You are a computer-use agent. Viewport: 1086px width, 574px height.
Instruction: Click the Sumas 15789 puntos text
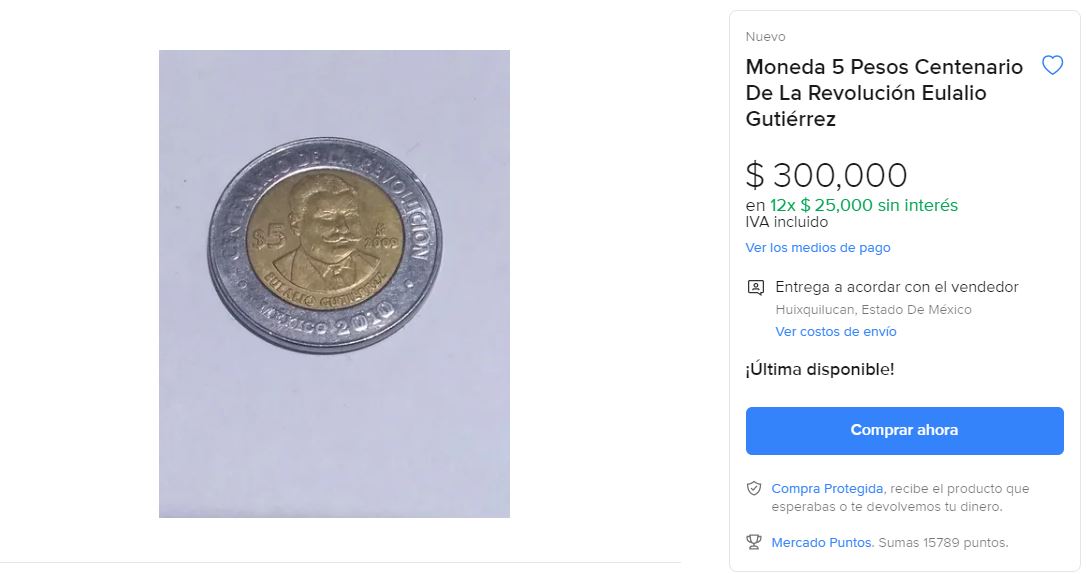pos(943,543)
